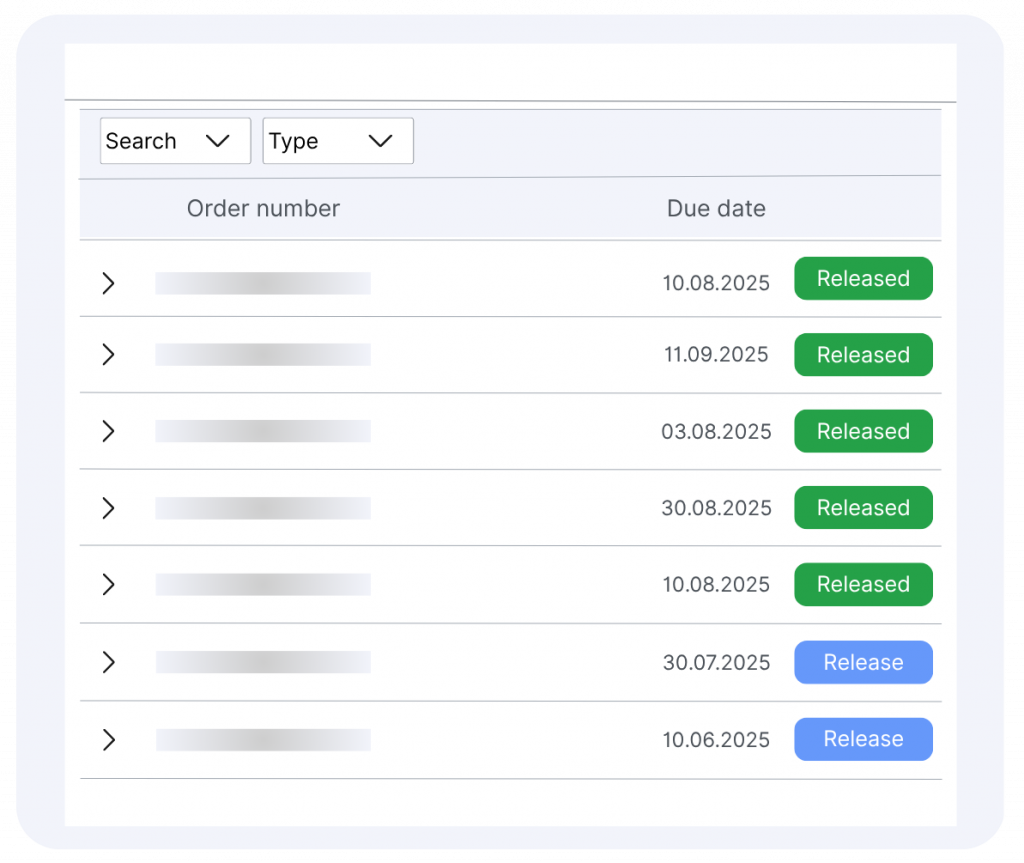Open the Search dropdown

(175, 141)
